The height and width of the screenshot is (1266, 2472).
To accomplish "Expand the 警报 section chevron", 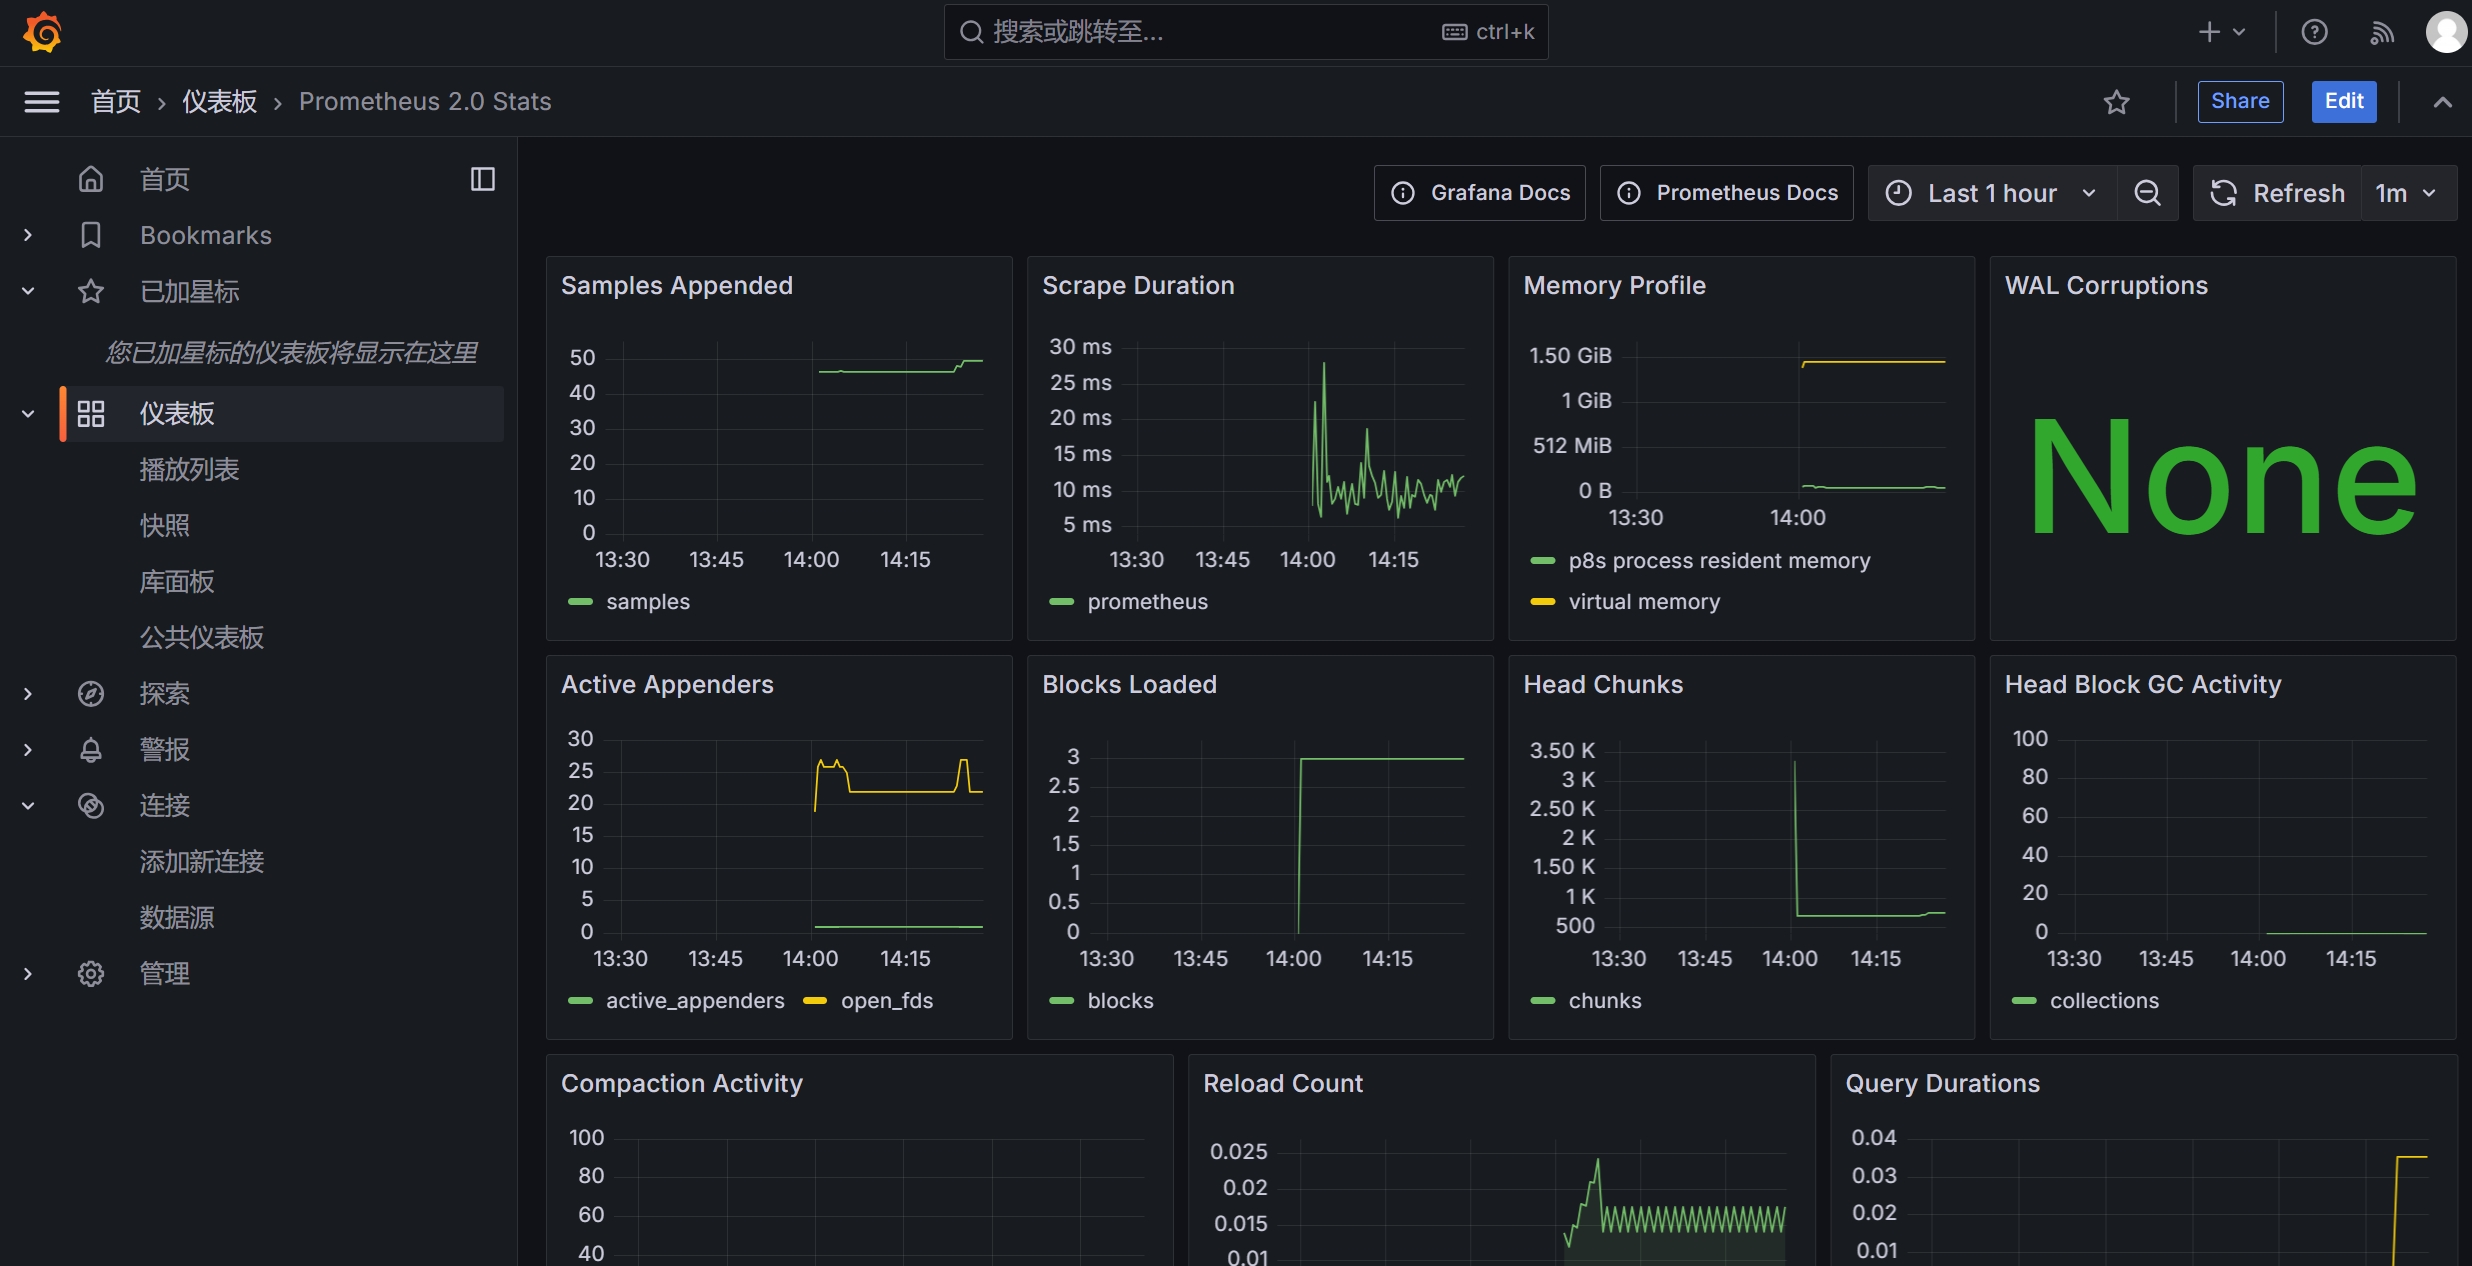I will click(x=28, y=749).
